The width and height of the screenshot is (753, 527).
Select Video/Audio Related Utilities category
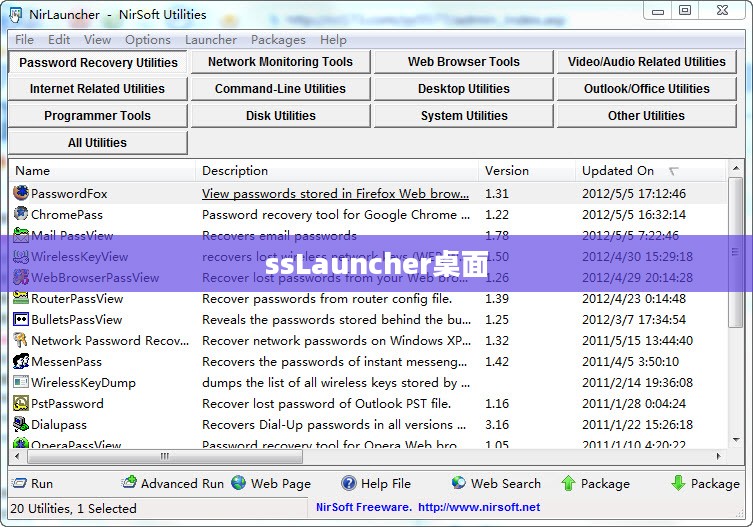tap(646, 62)
